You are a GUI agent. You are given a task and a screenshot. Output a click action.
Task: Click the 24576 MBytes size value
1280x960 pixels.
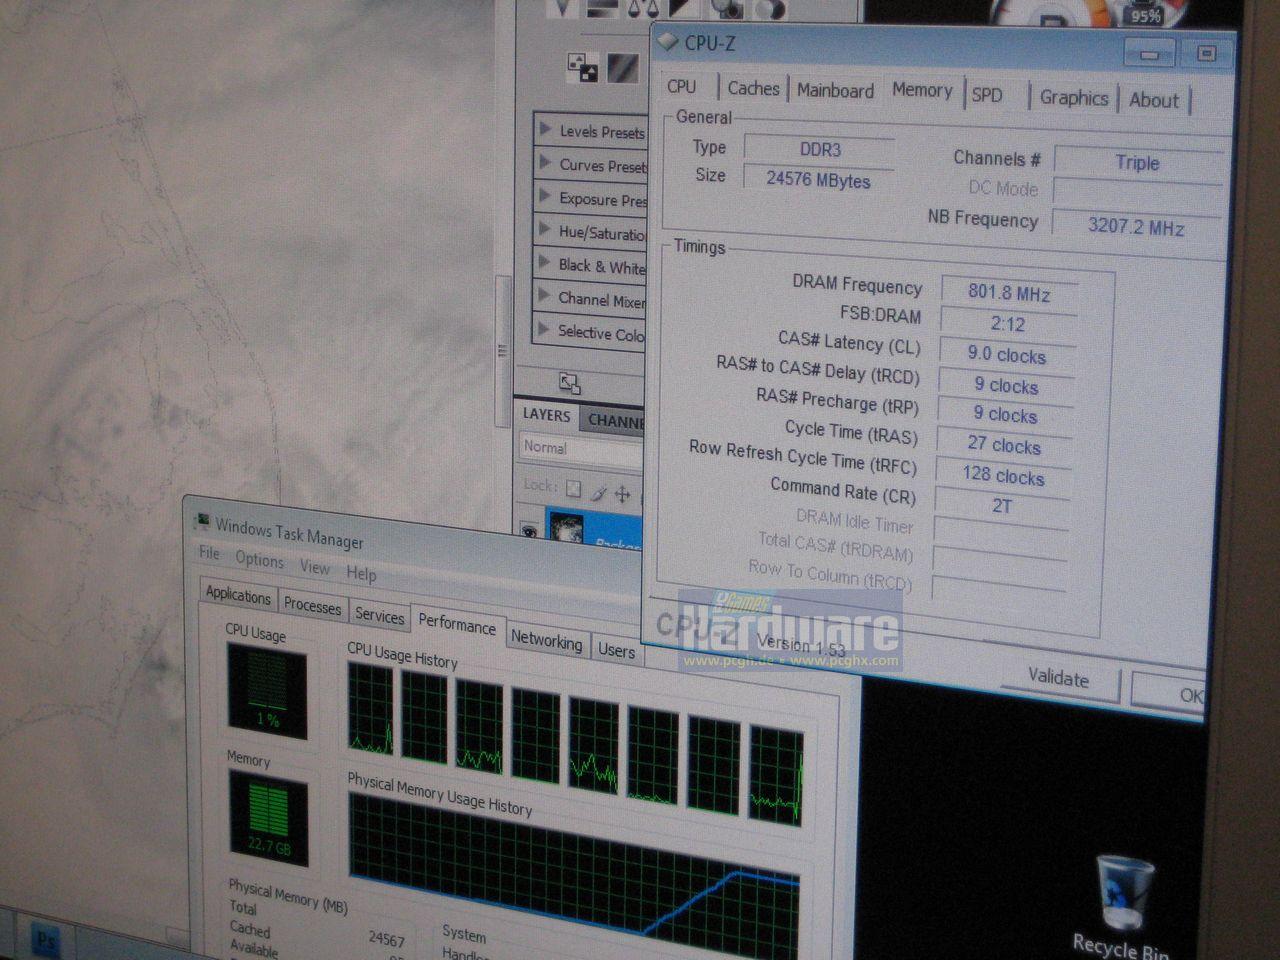(x=818, y=180)
